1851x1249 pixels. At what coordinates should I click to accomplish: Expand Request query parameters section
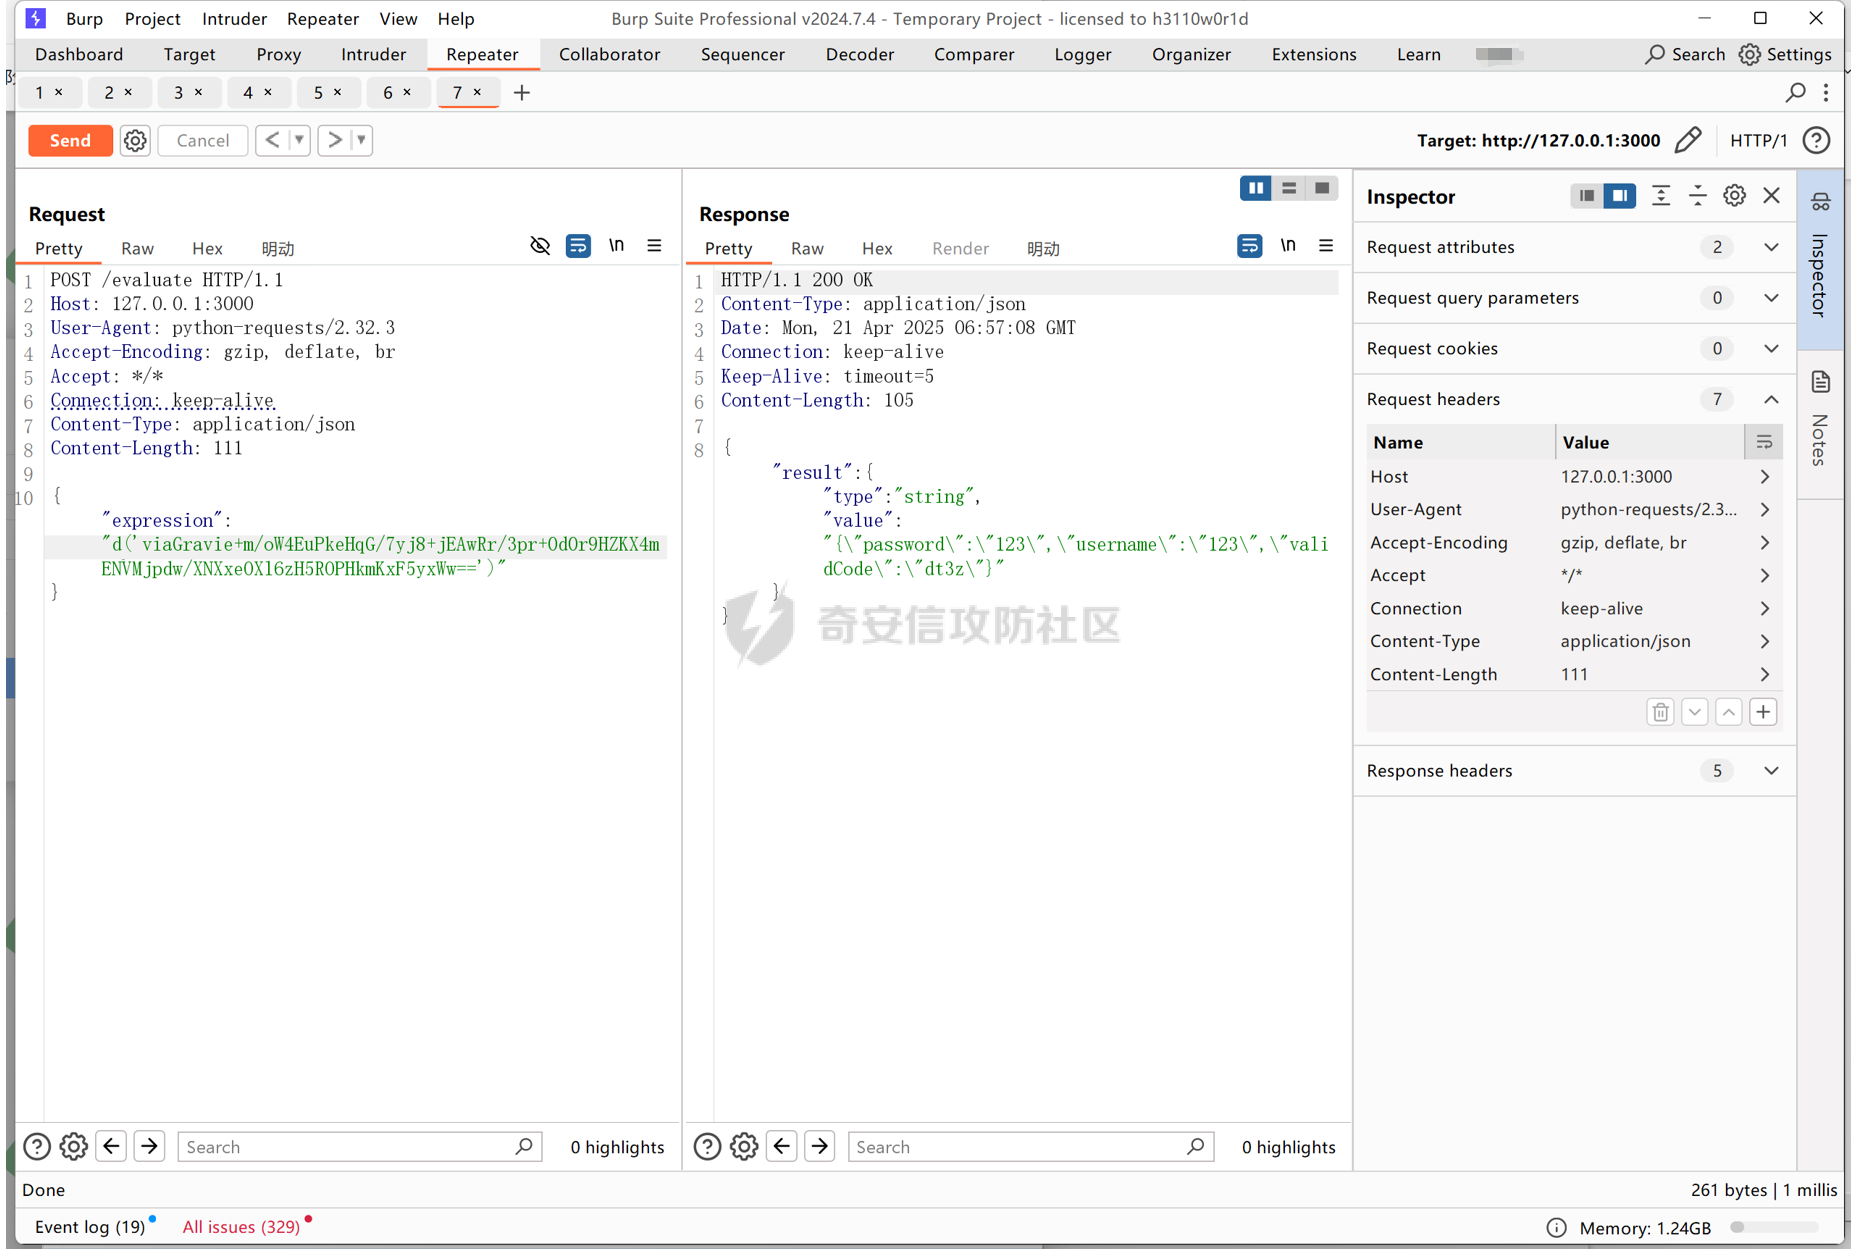pos(1771,298)
